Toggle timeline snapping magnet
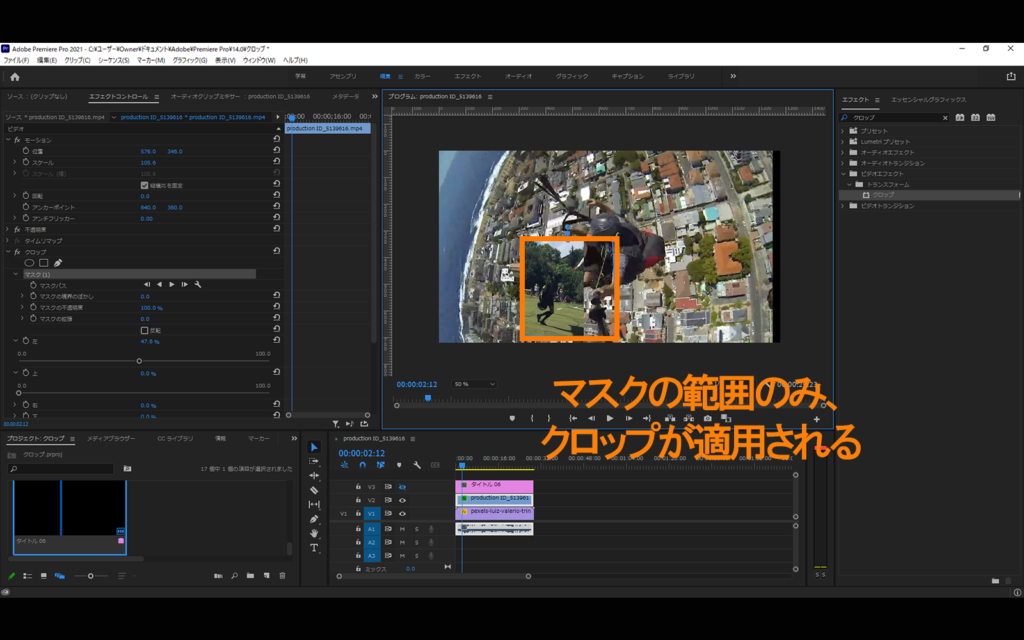The width and height of the screenshot is (1024, 640). coord(362,466)
